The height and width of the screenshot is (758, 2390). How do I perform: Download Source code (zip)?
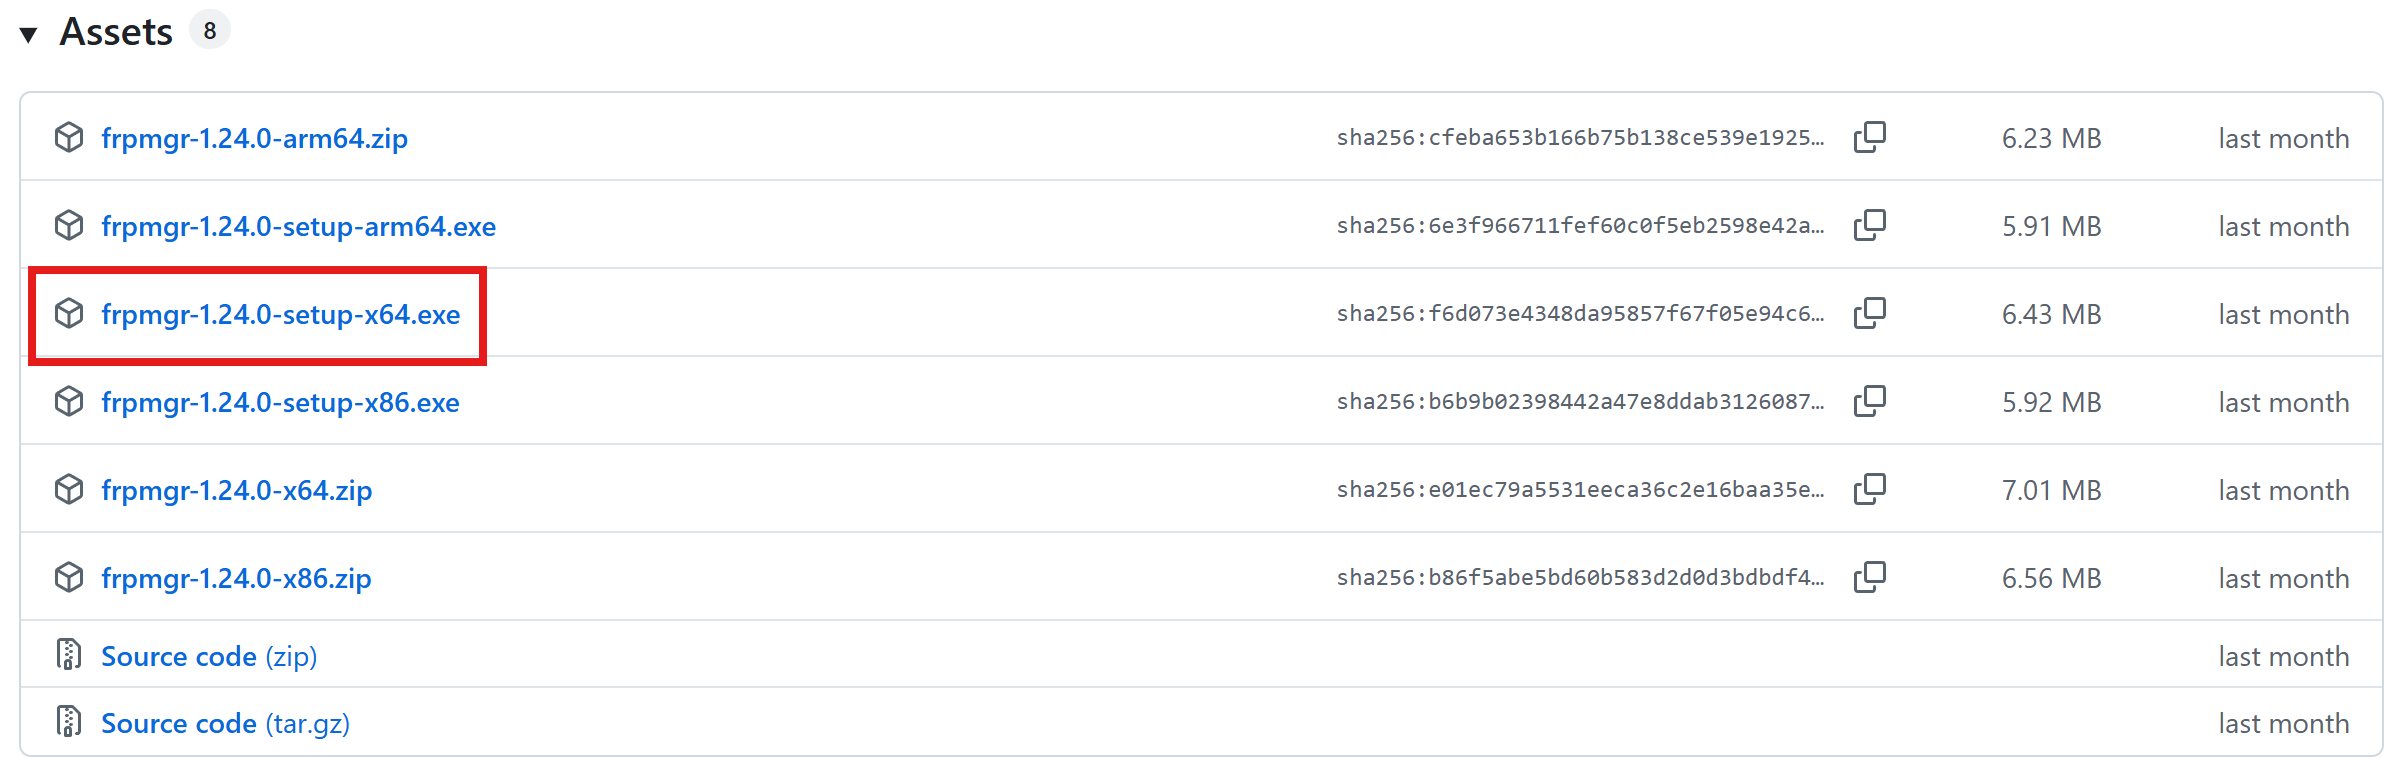click(209, 656)
